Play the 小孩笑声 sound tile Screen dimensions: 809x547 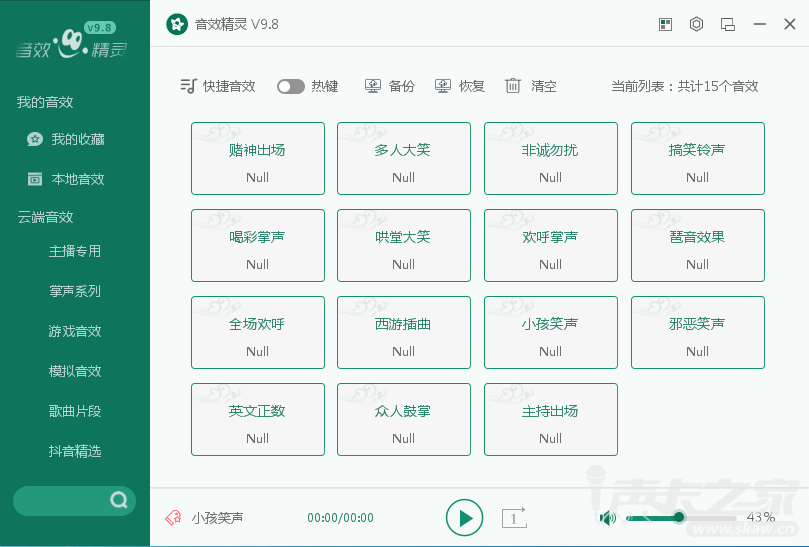(x=551, y=332)
